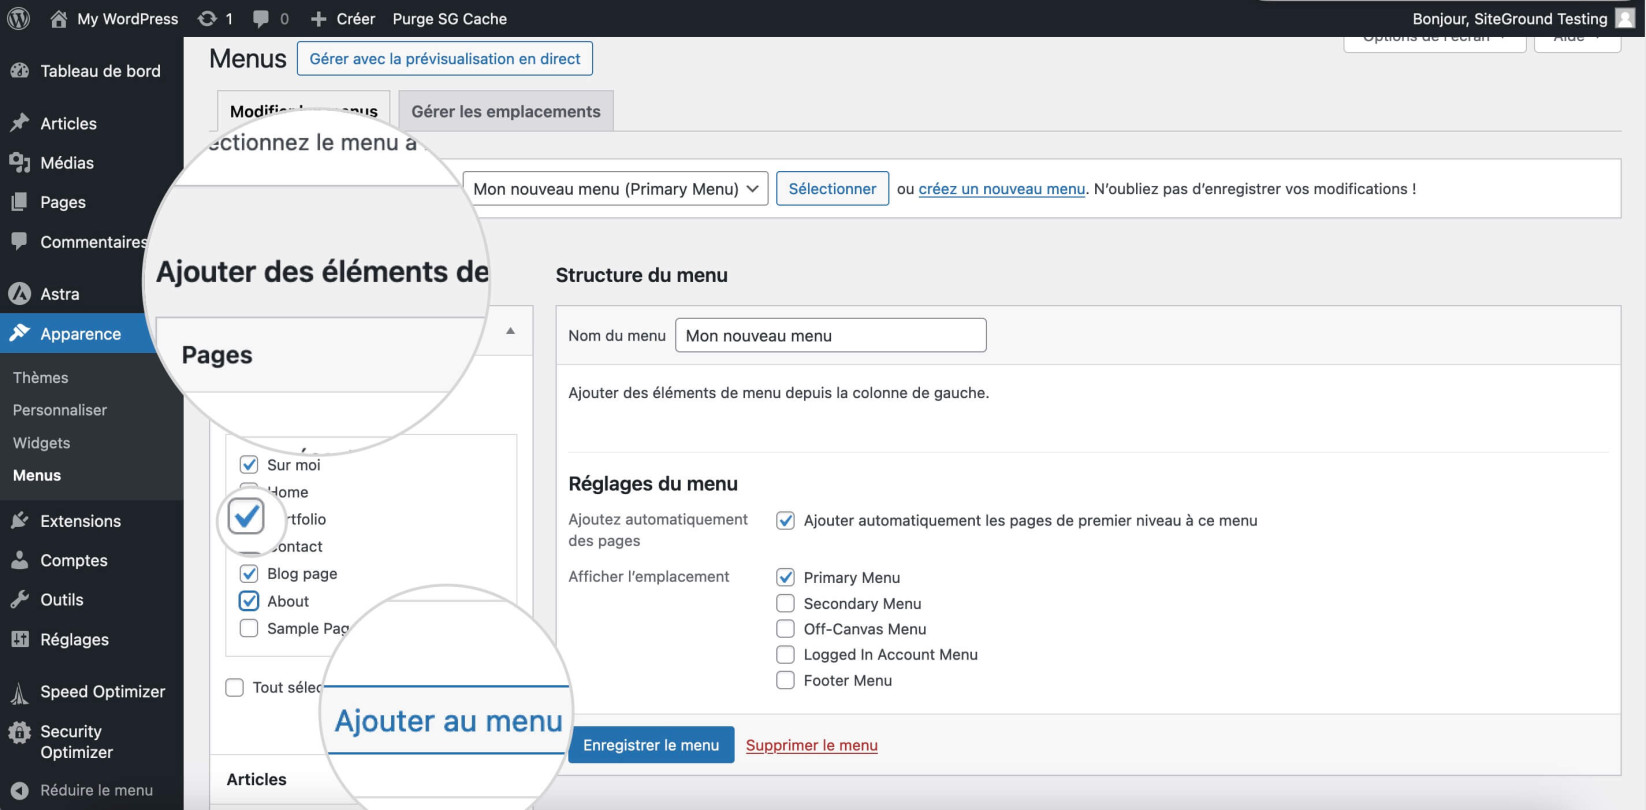Viewport: 1646px width, 810px height.
Task: Check the Tout sélectionner checkbox
Action: 235,687
